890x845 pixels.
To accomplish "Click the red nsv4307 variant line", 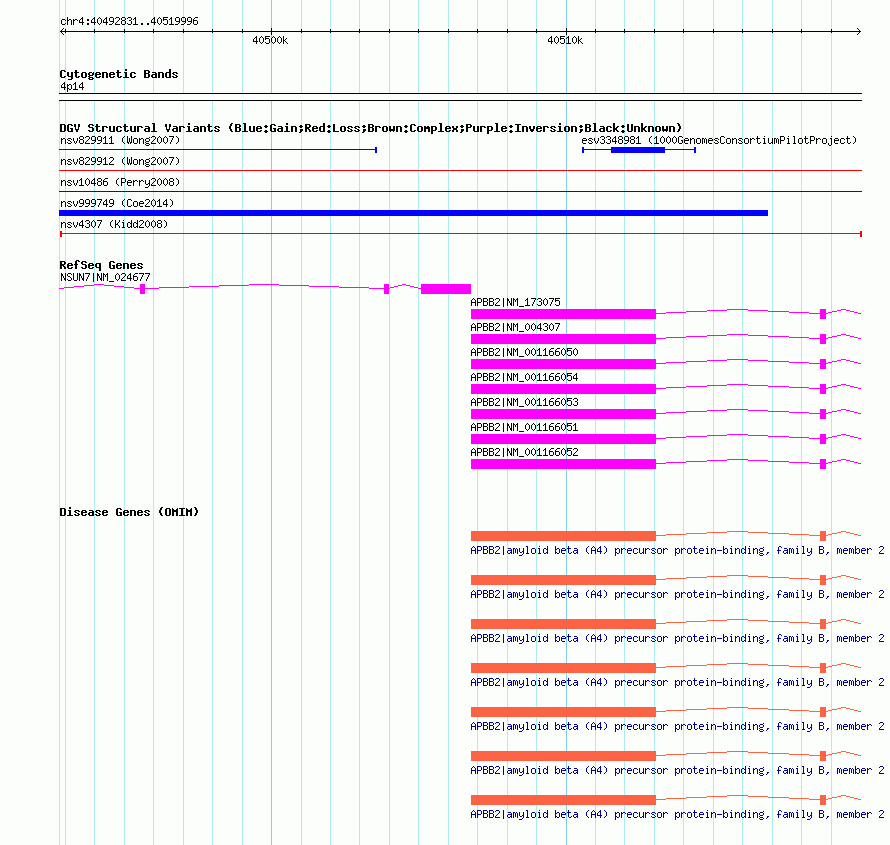I will pyautogui.click(x=460, y=233).
